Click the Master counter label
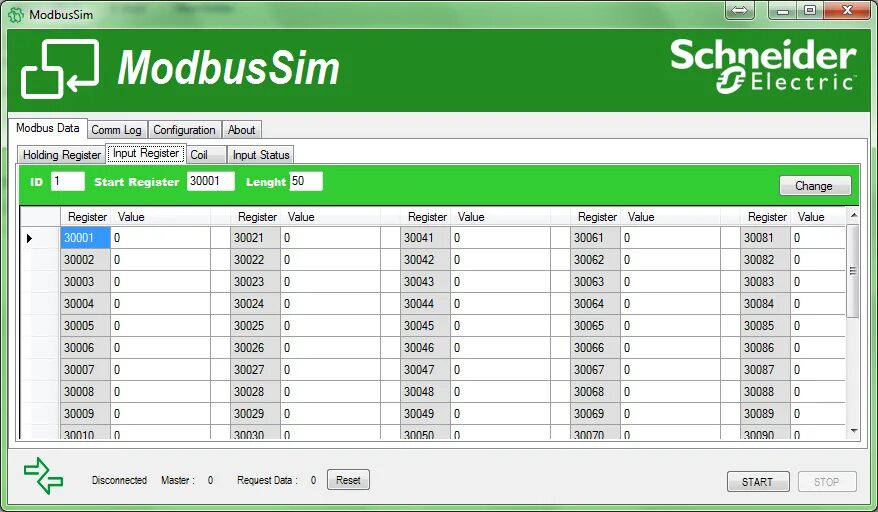 click(x=178, y=480)
